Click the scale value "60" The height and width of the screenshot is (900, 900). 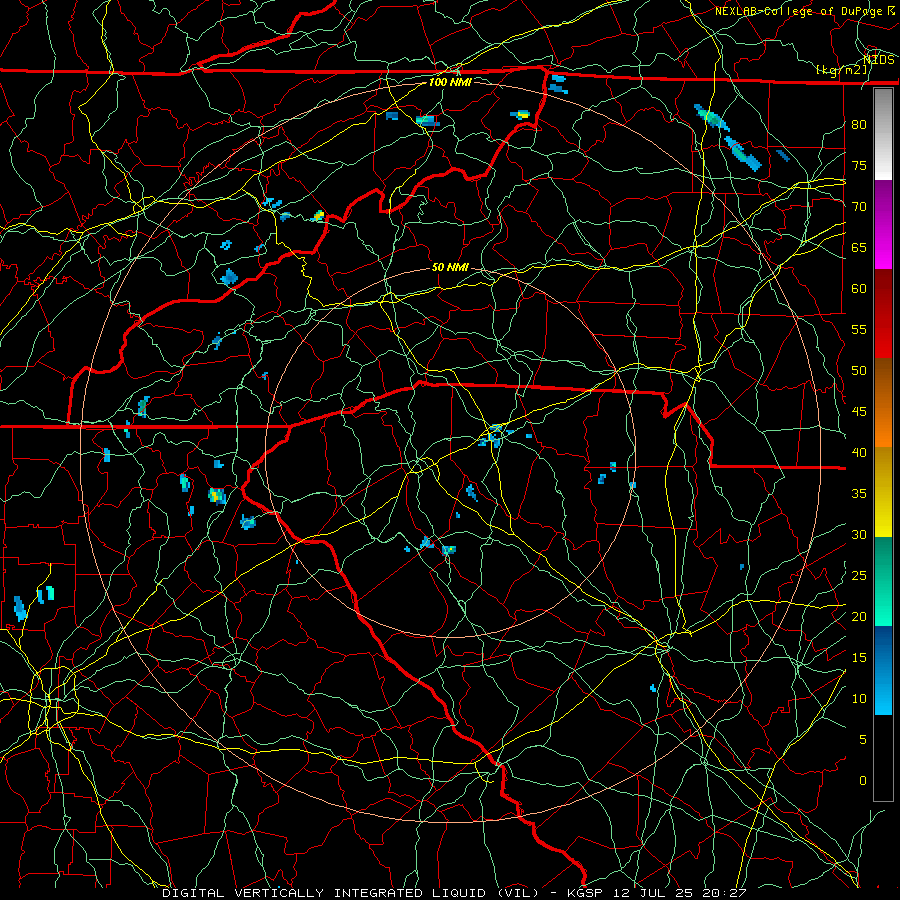tap(859, 289)
